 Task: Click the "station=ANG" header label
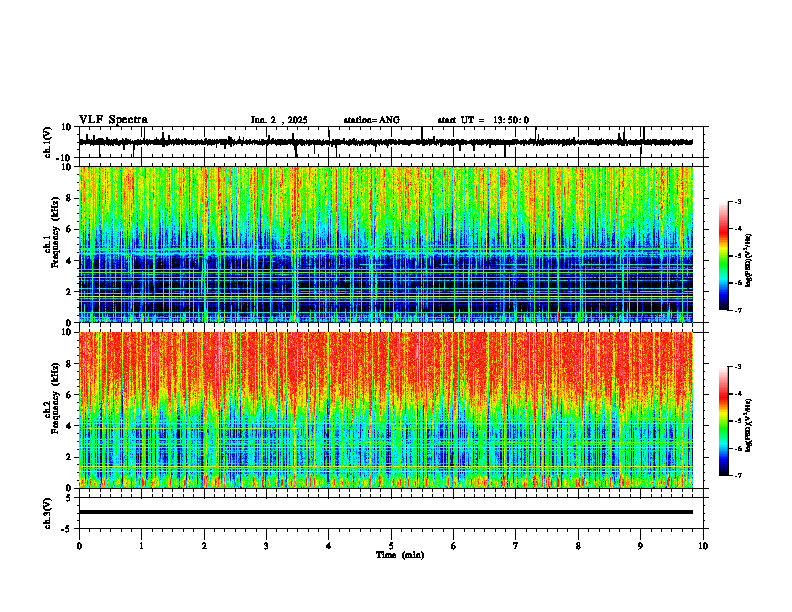pyautogui.click(x=371, y=120)
